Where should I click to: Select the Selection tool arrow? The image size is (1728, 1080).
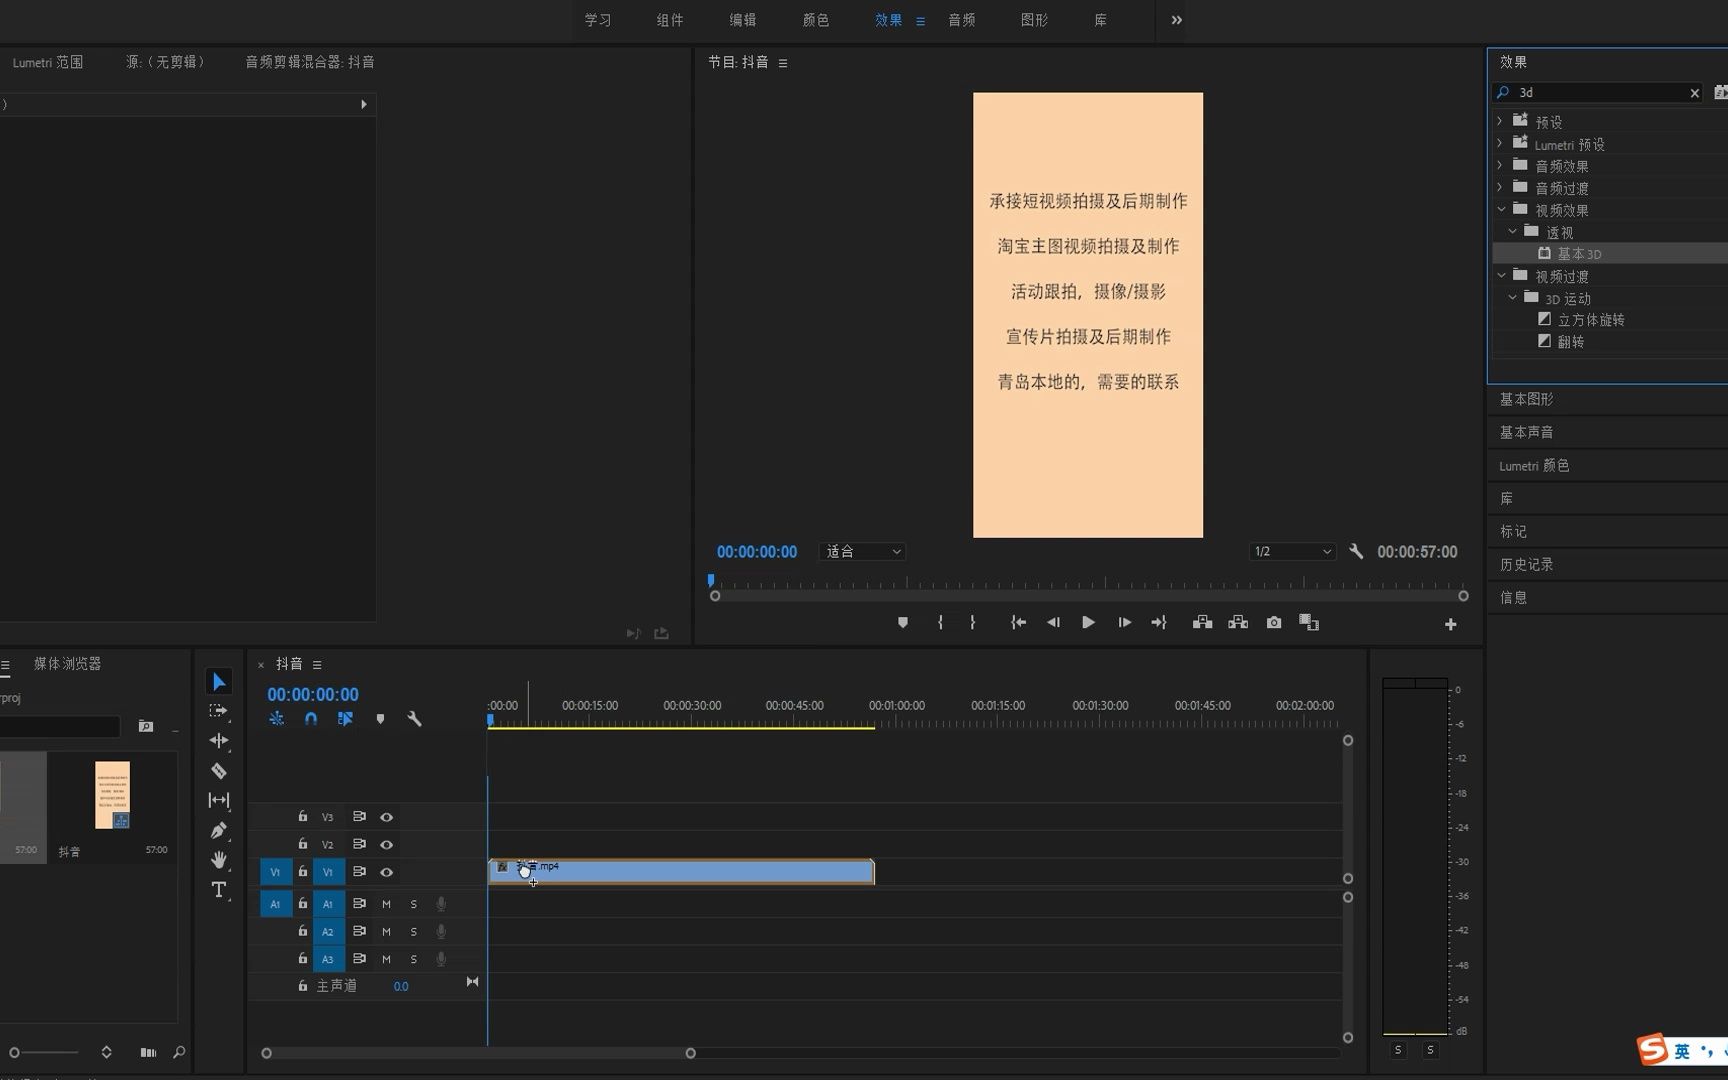click(x=218, y=682)
